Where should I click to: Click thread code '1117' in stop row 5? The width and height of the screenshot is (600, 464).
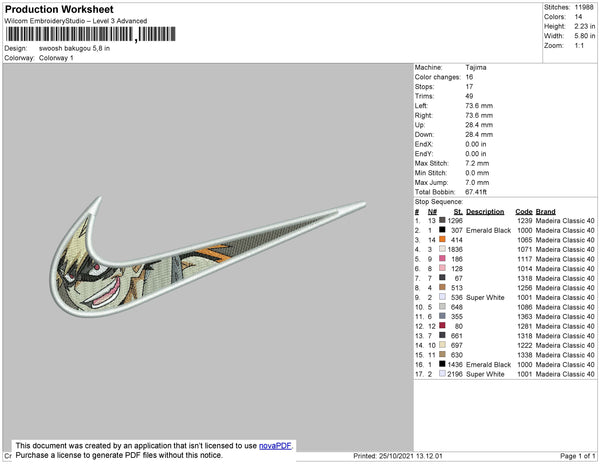click(525, 259)
